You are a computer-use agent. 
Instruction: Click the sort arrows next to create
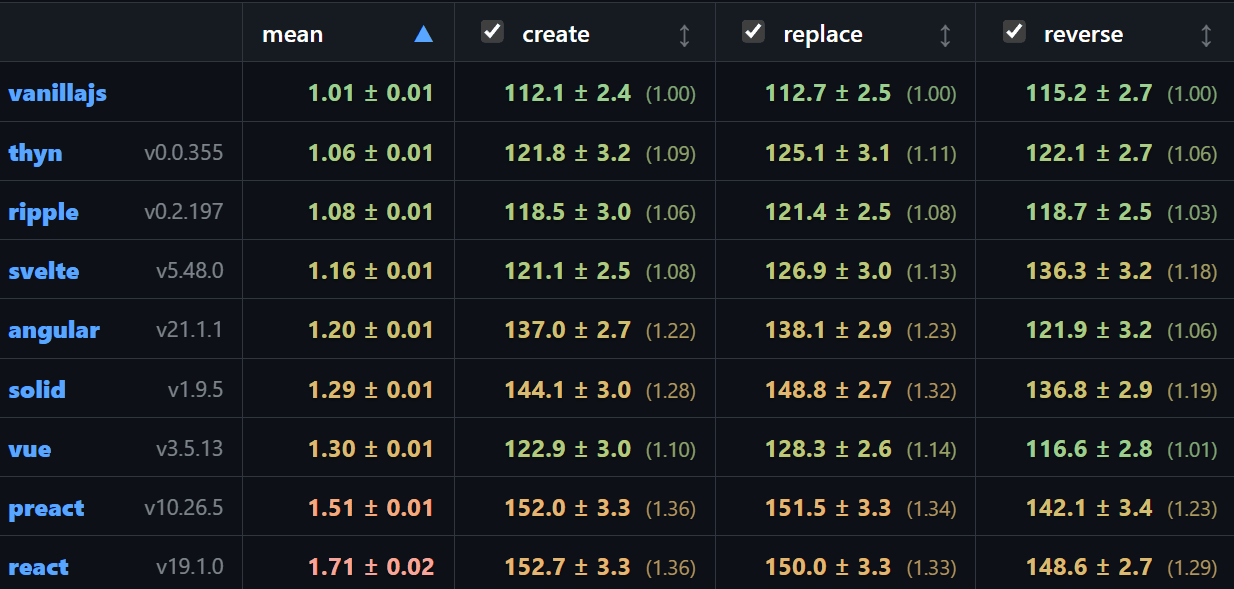click(684, 33)
